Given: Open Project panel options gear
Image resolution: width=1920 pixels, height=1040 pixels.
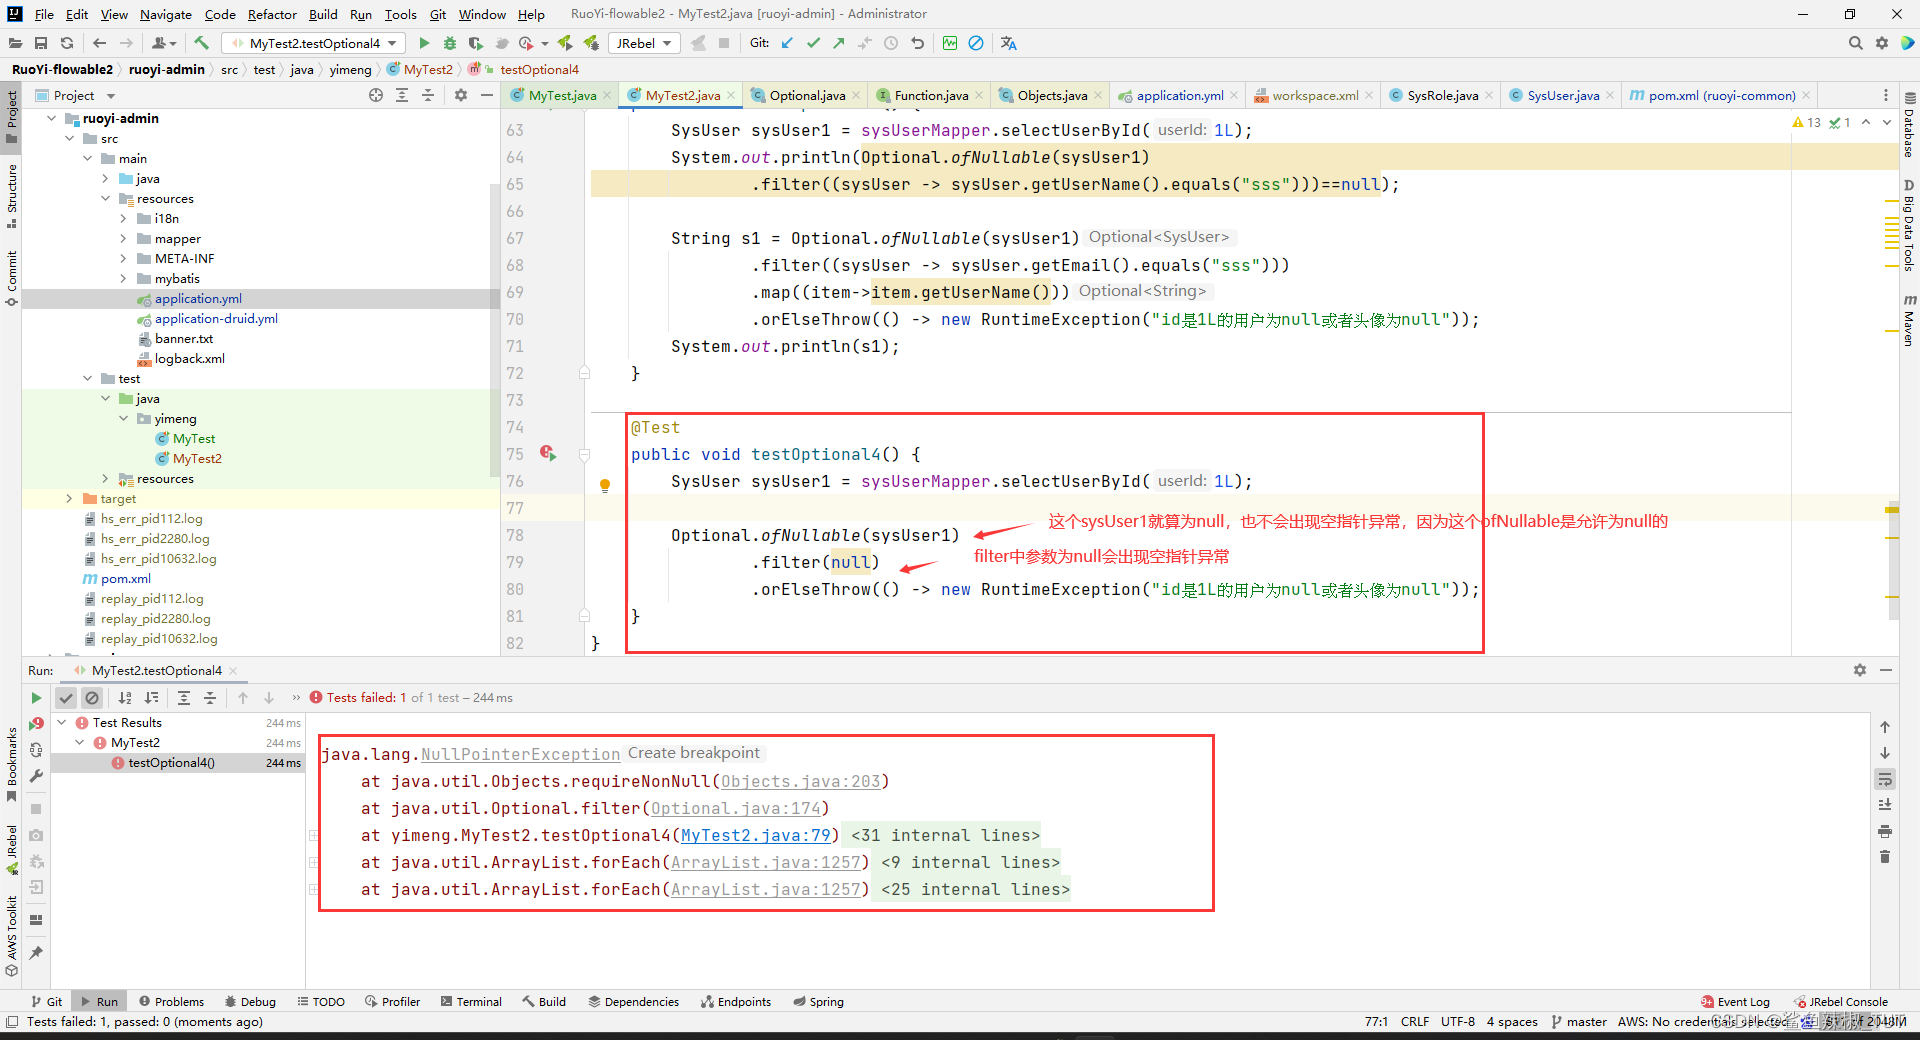Looking at the screenshot, I should (460, 95).
